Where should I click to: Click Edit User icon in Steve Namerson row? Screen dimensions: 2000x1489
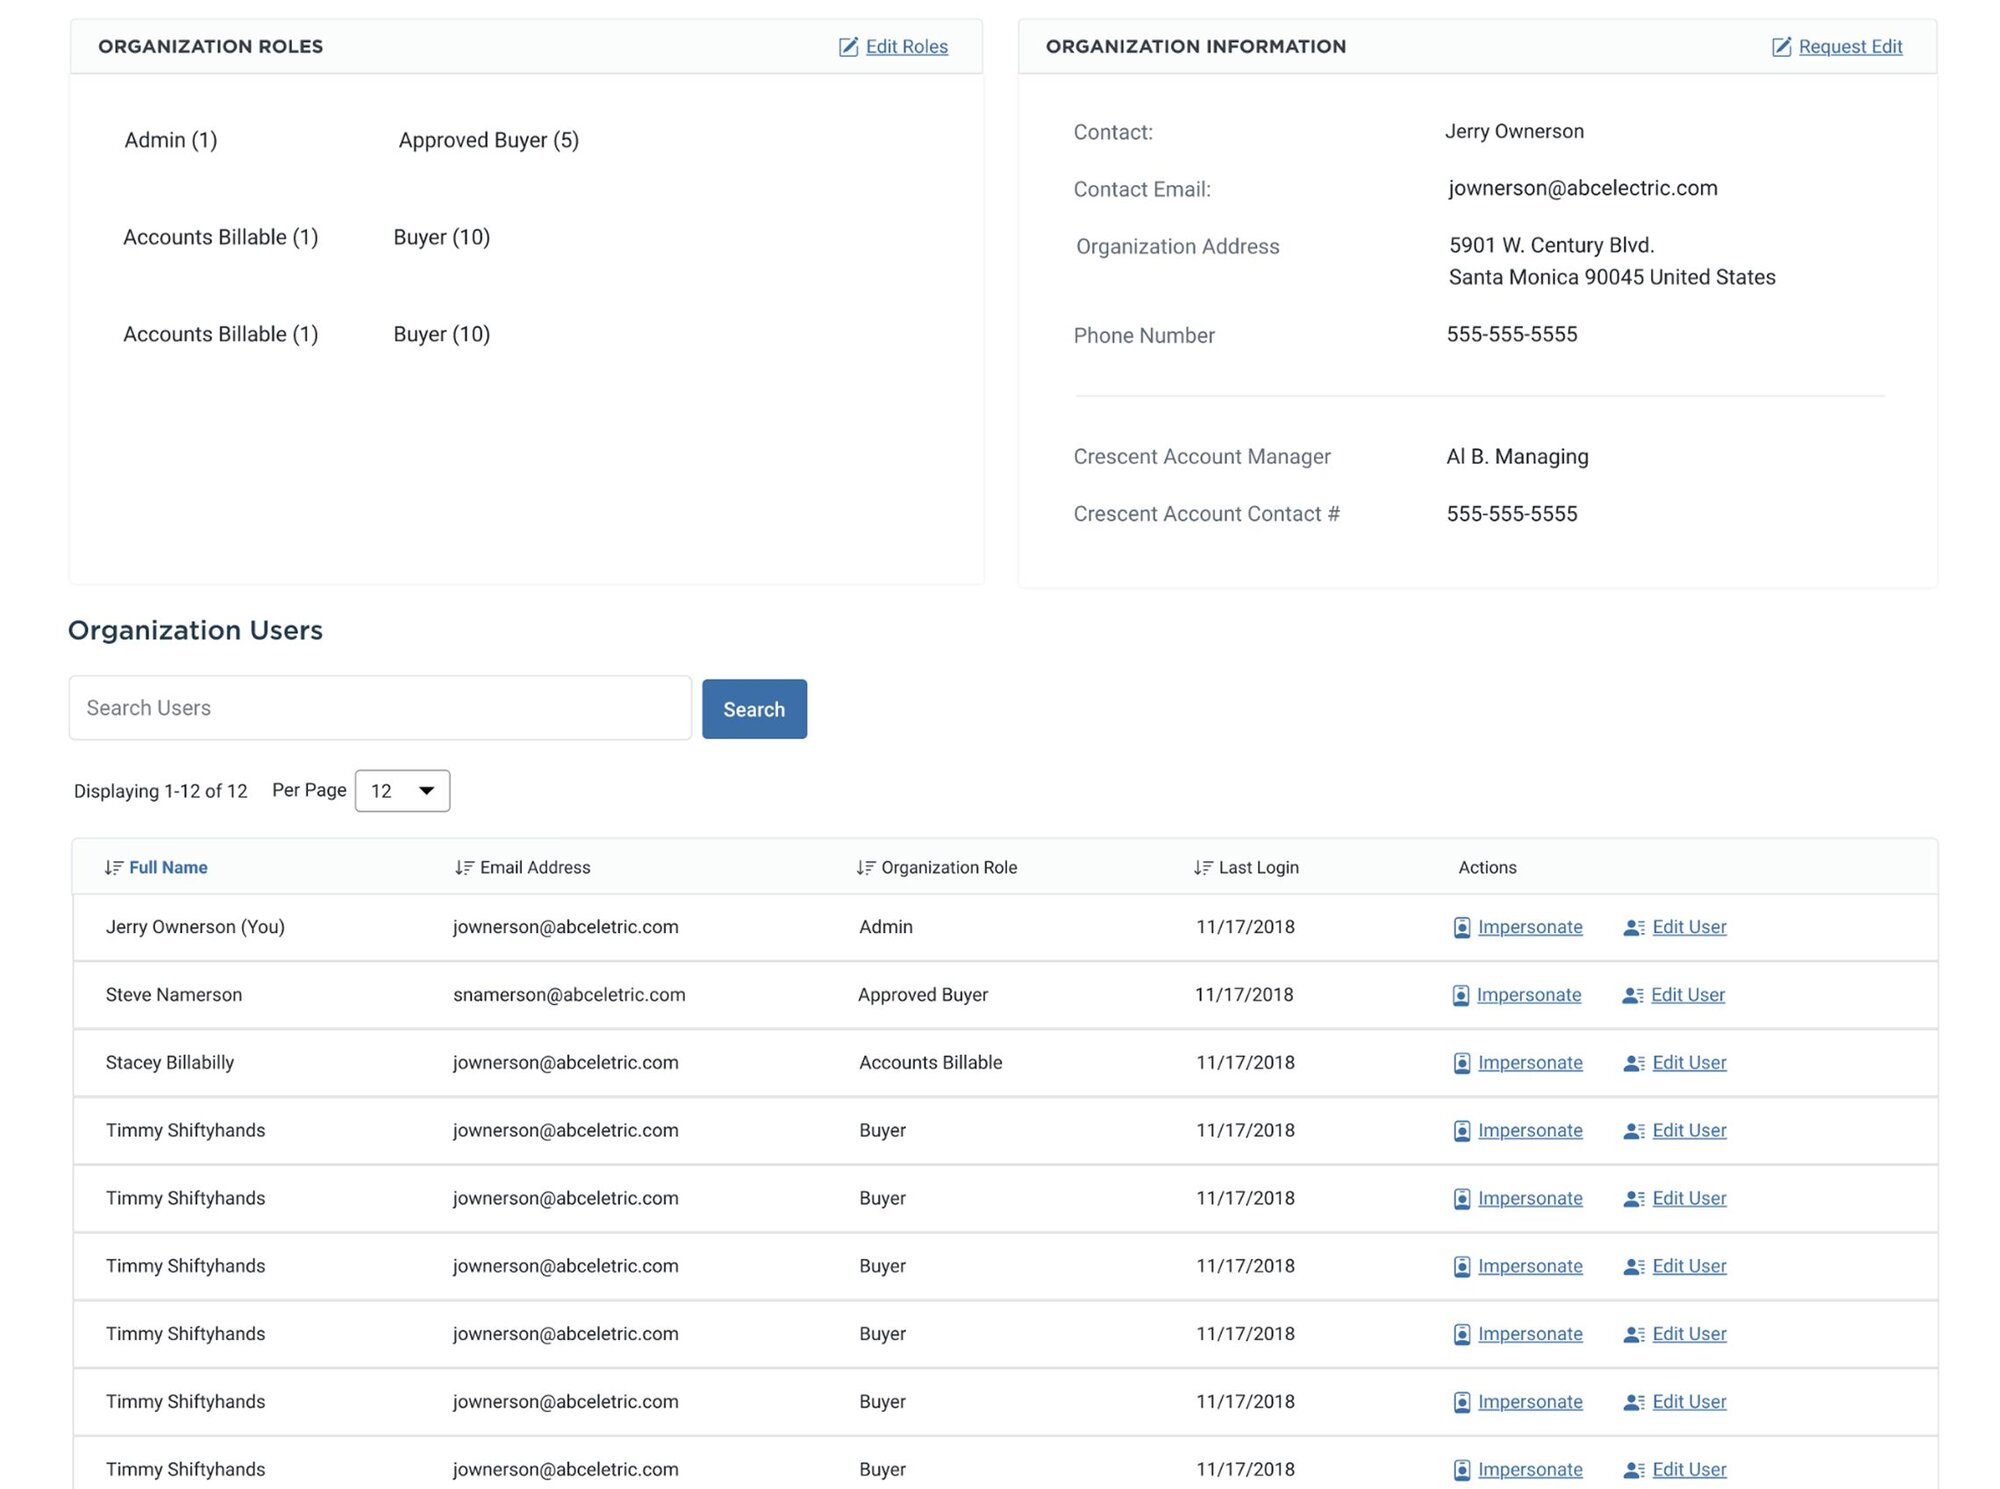tap(1633, 995)
